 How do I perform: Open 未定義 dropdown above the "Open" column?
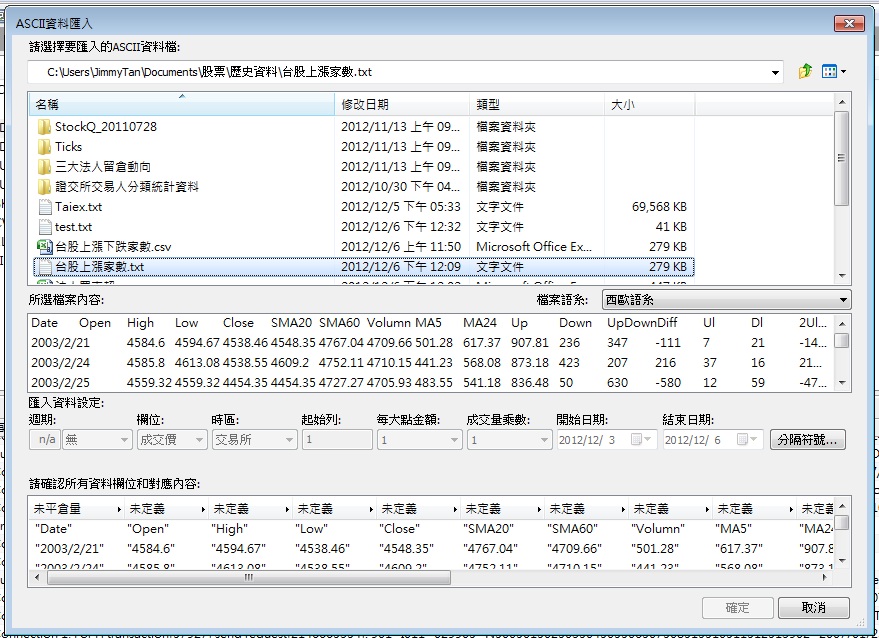pyautogui.click(x=203, y=510)
